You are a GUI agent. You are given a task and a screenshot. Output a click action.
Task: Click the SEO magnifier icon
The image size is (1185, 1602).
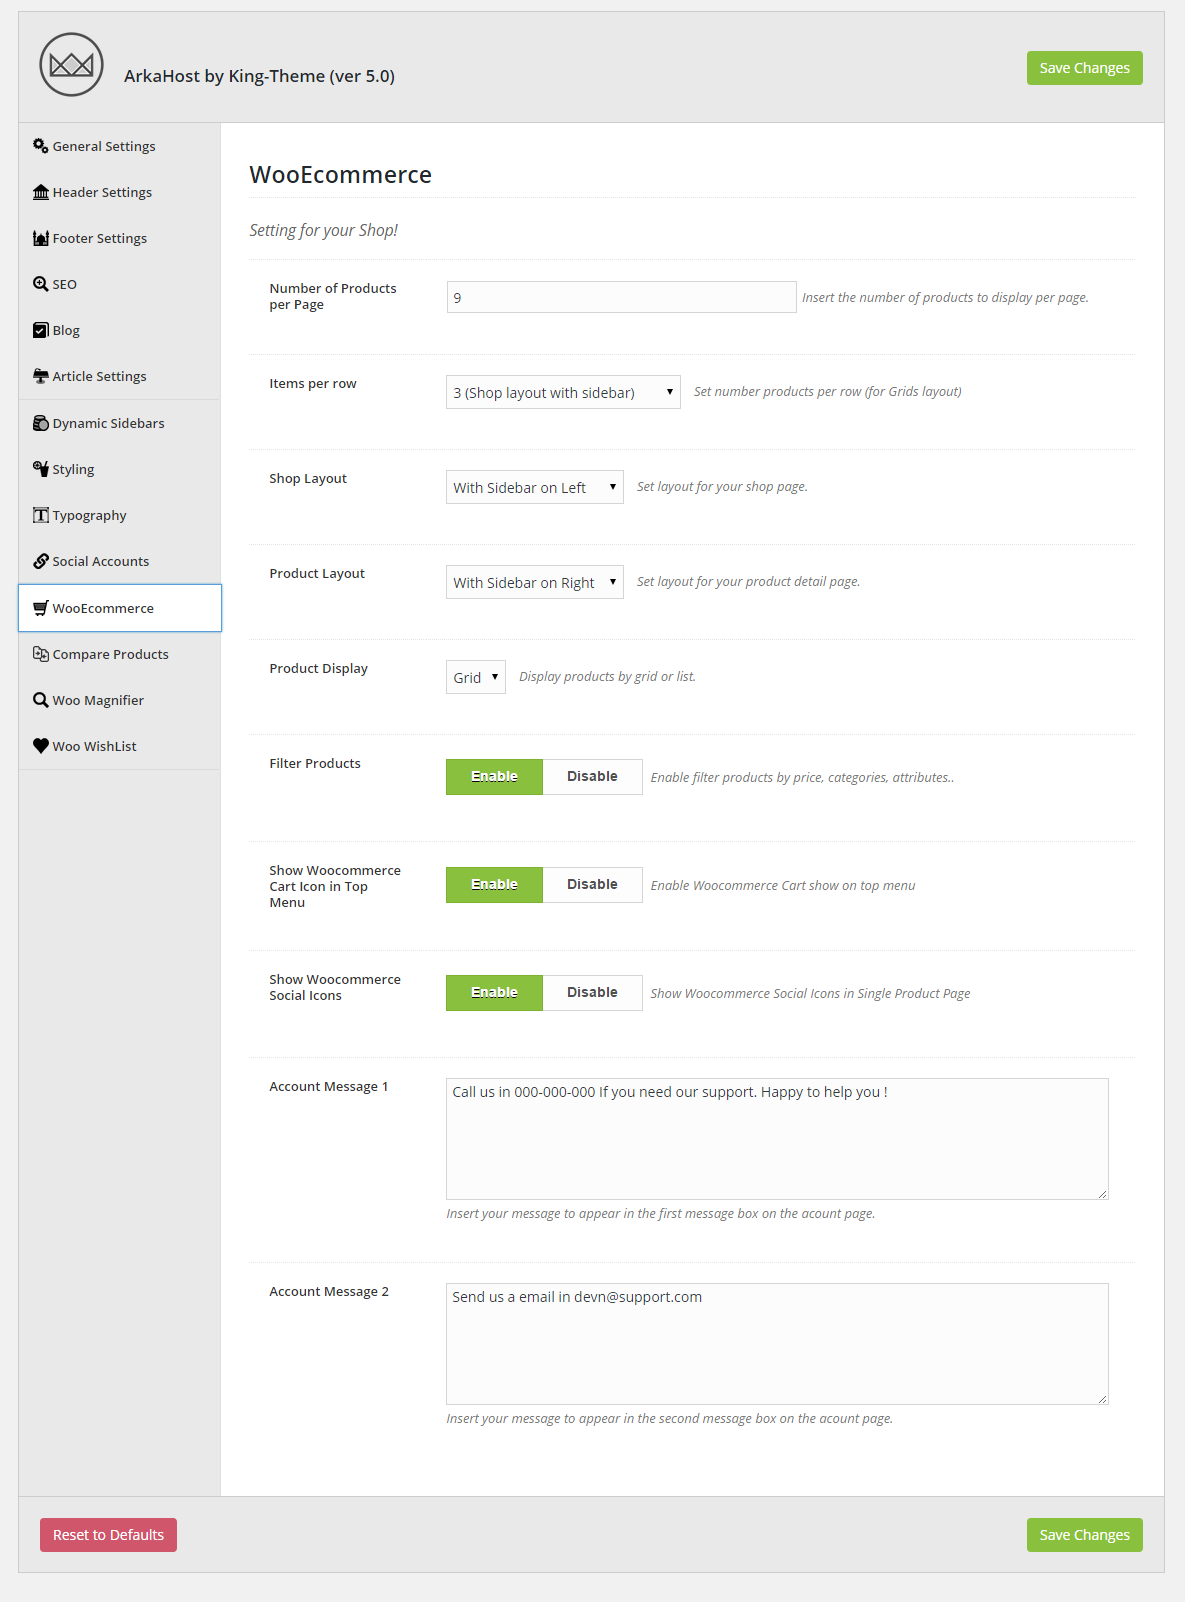point(40,284)
